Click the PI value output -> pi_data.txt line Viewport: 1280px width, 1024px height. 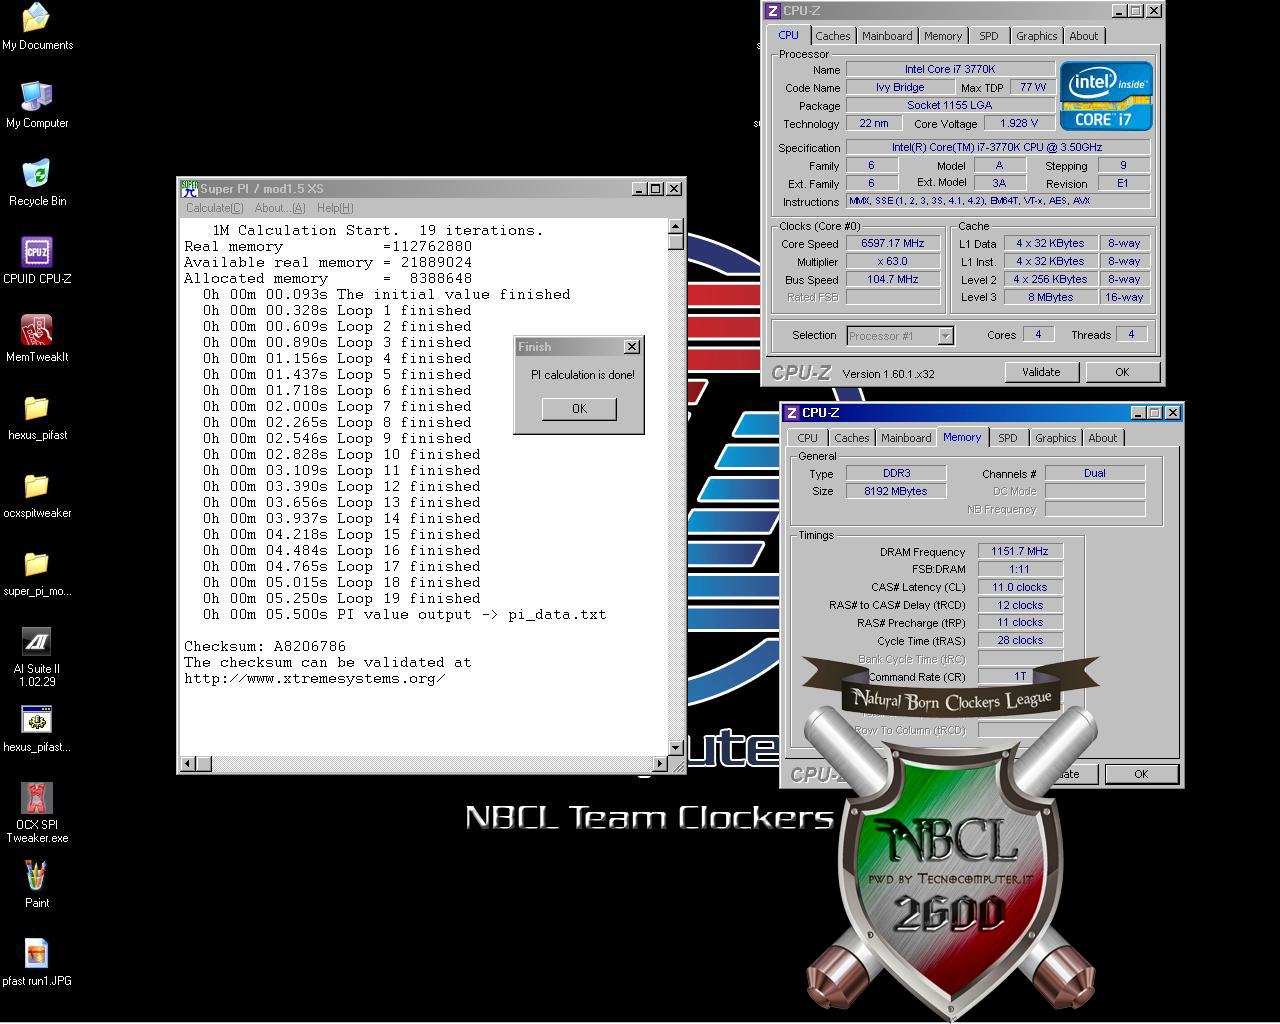click(x=404, y=614)
